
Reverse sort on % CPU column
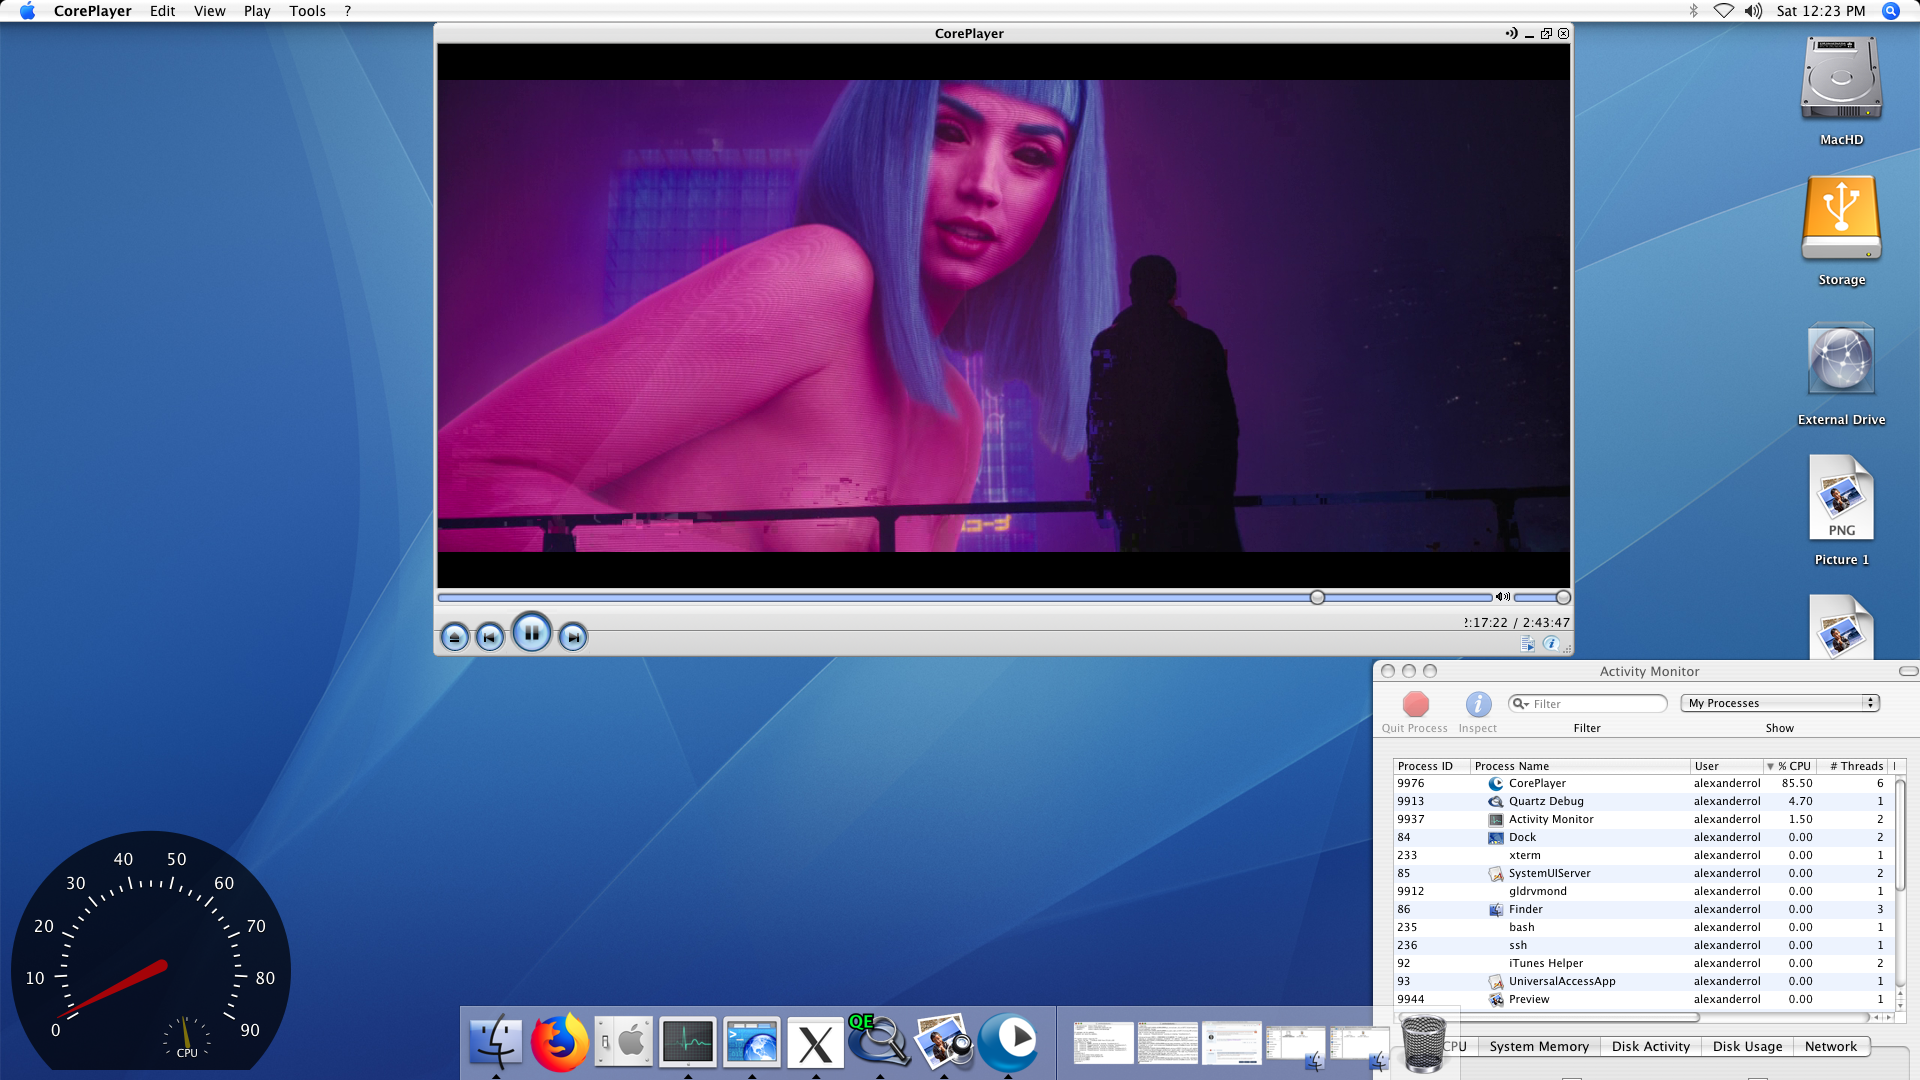(1789, 766)
